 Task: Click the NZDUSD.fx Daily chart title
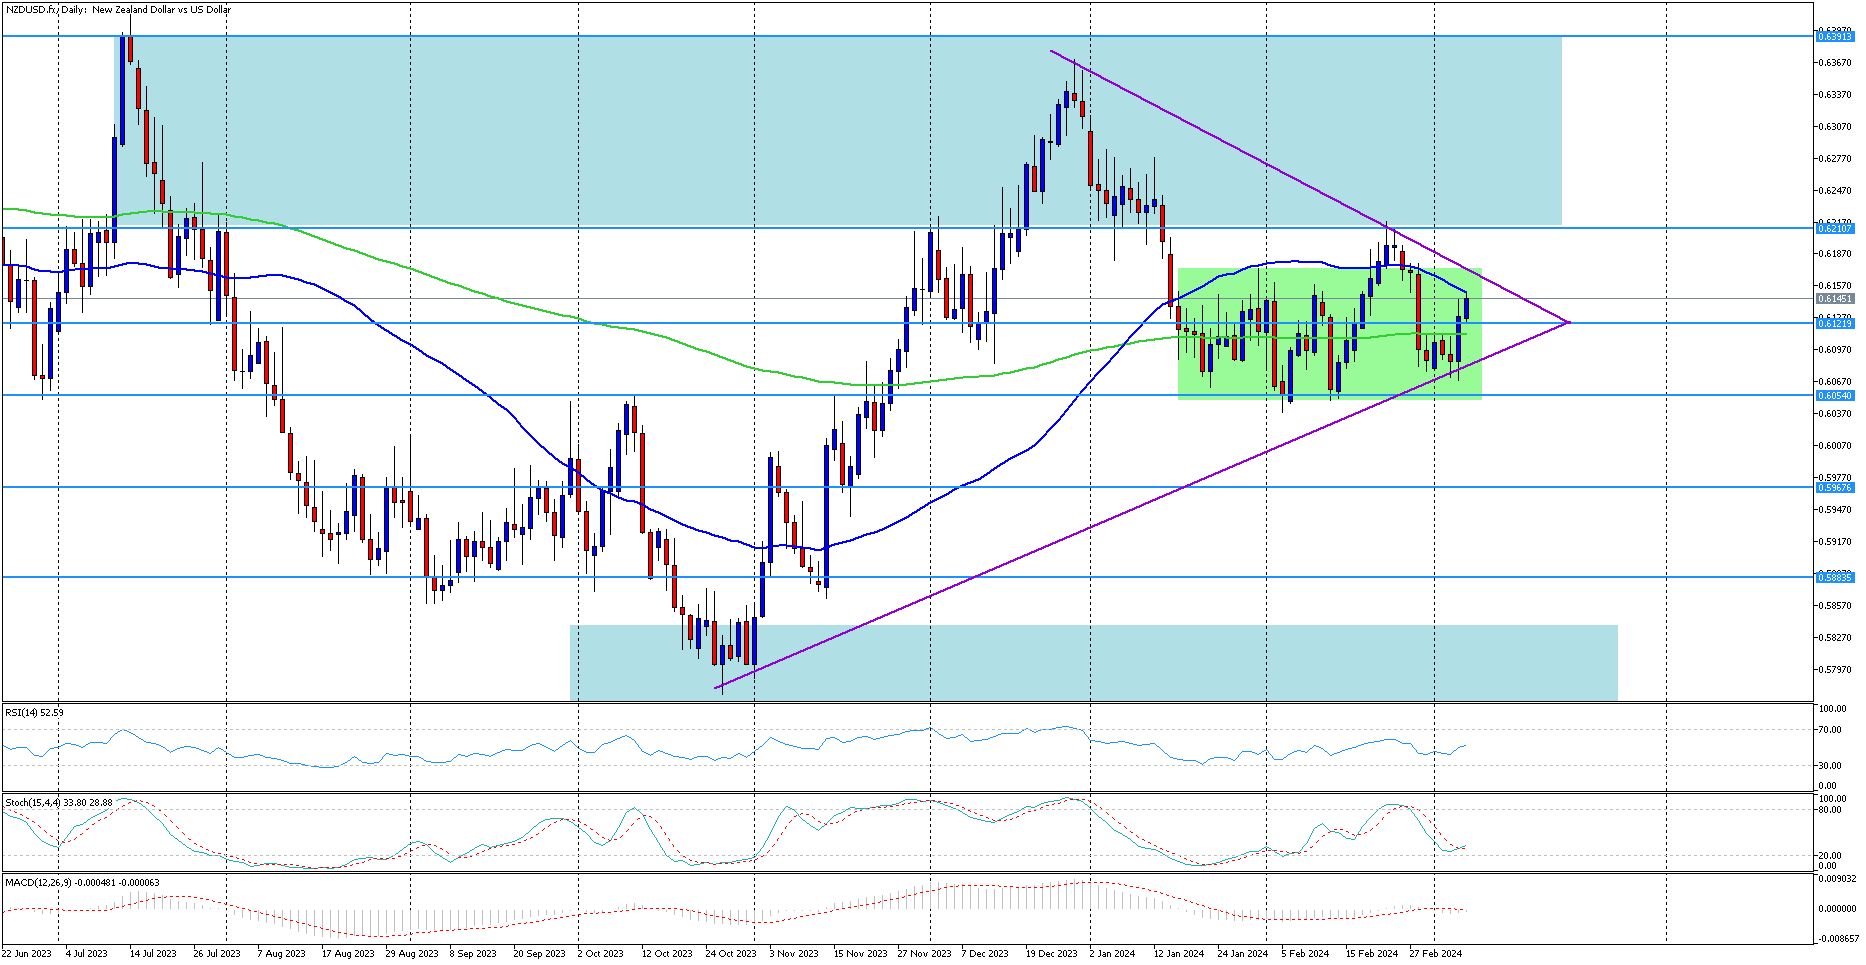118,10
